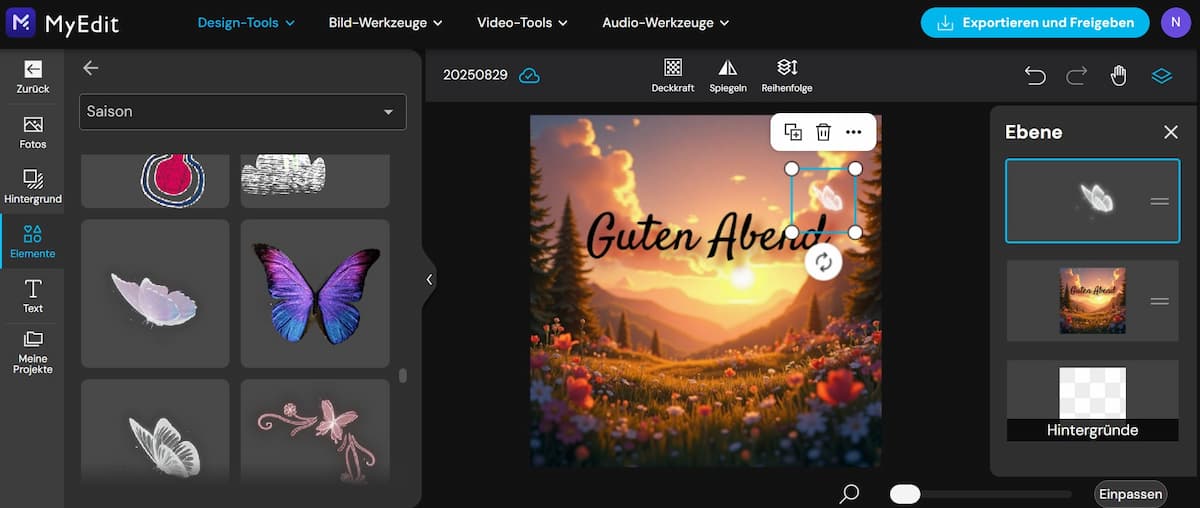Go to Zurück in the sidebar
The image size is (1200, 508).
point(33,77)
